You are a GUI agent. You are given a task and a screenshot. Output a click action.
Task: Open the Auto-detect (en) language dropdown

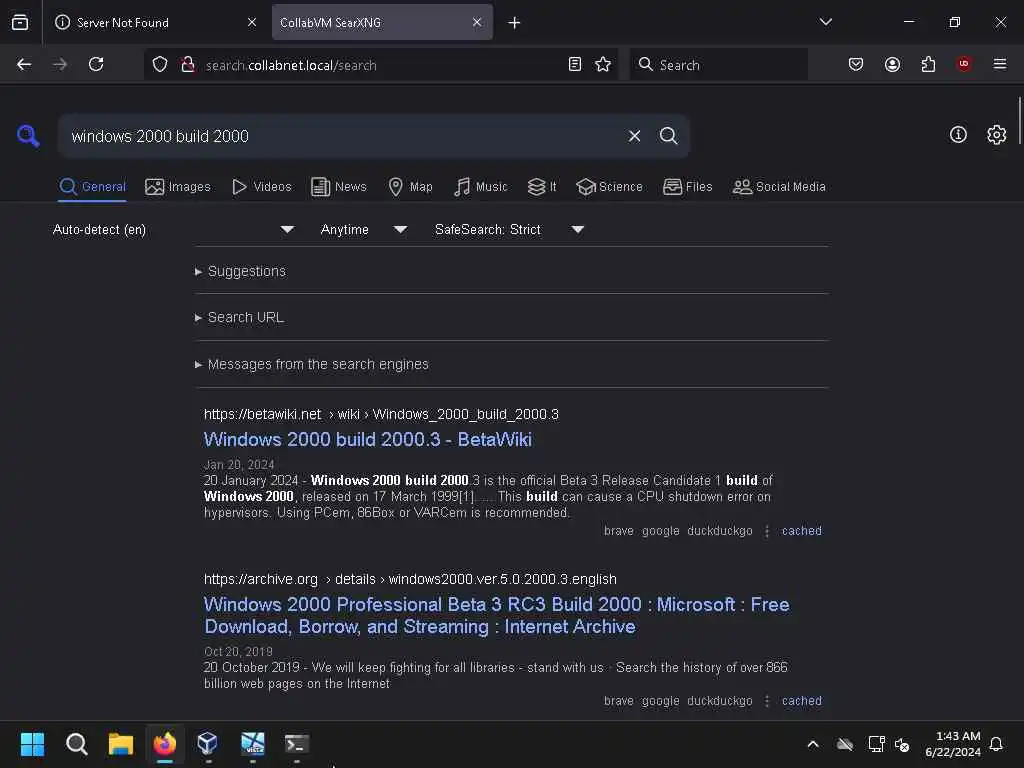(x=173, y=229)
